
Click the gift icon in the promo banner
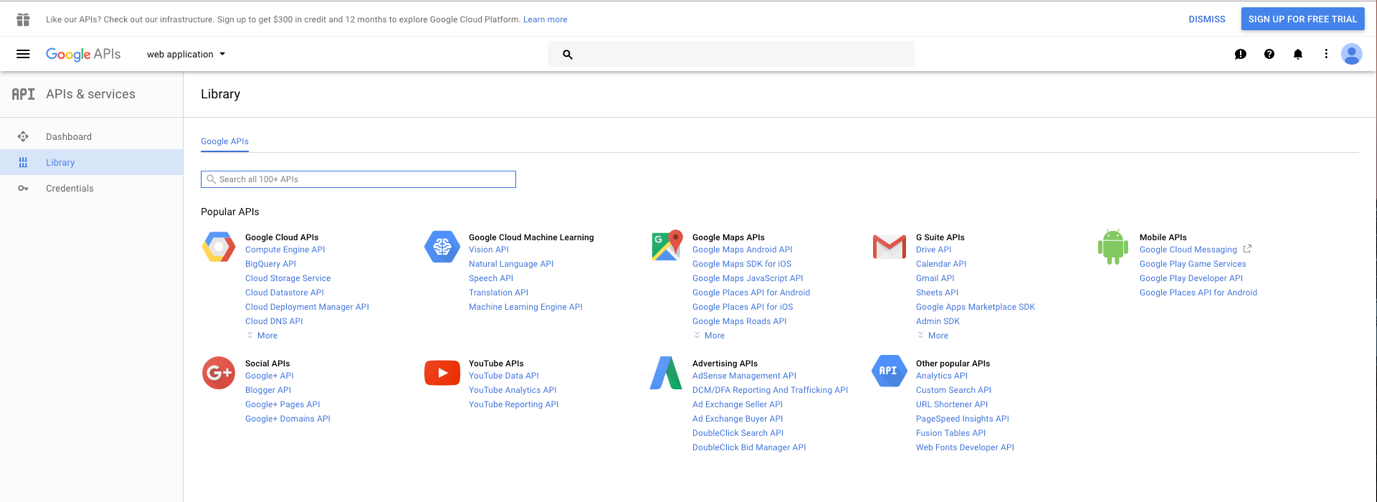click(23, 19)
